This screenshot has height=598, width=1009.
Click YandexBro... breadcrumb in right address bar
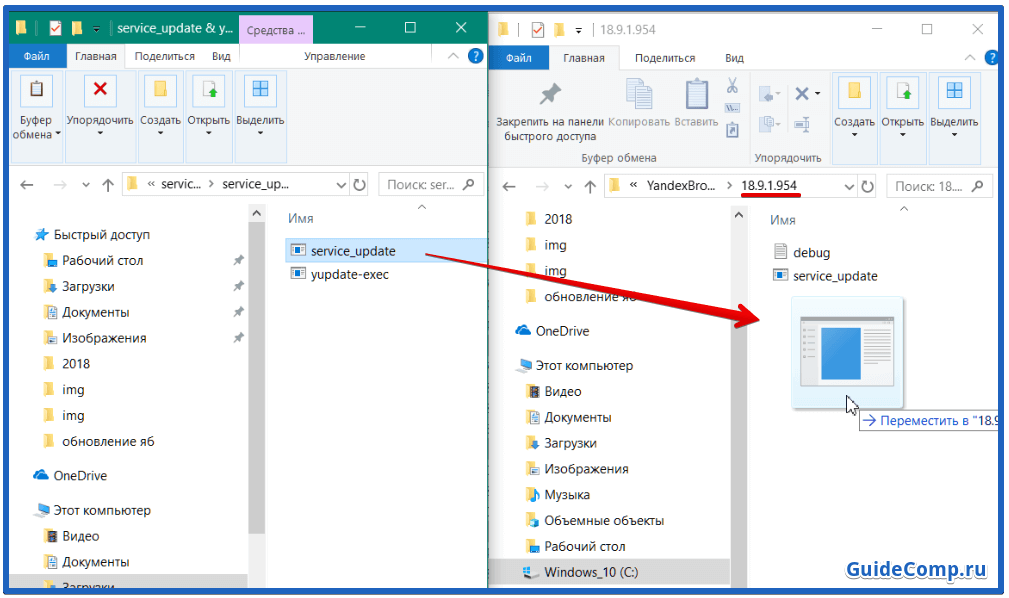pos(681,186)
